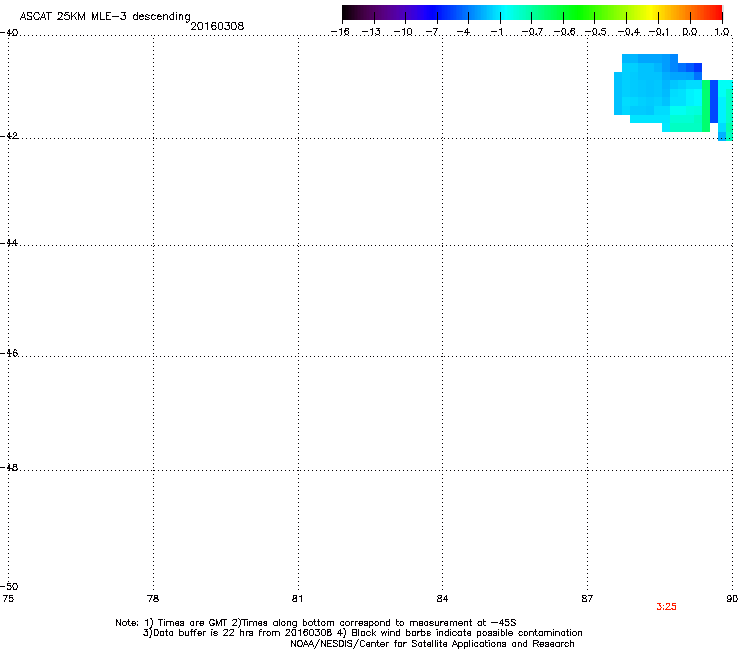
Task: Click the longitude label 81 on bottom axis
Action: click(297, 599)
